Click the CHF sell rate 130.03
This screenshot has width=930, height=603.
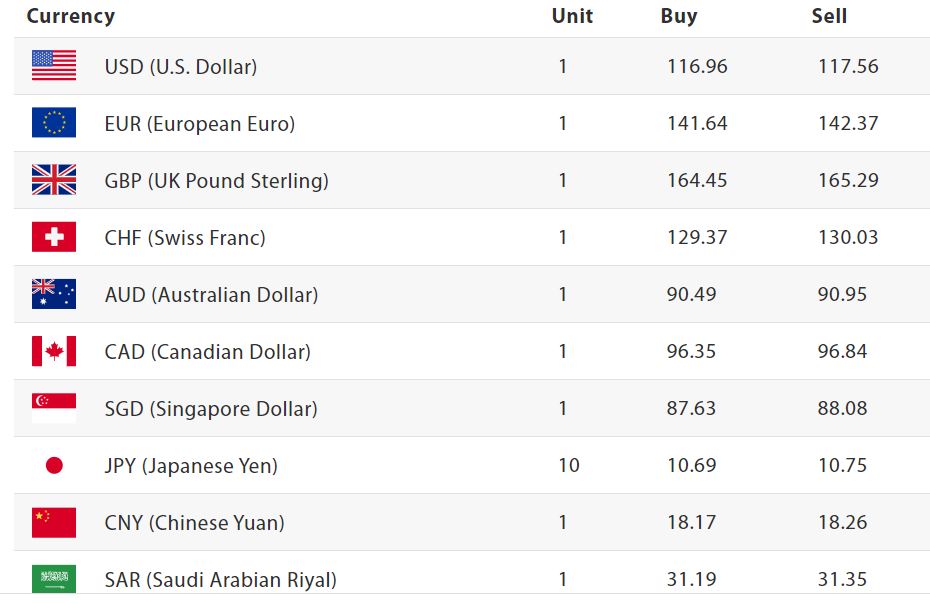point(848,238)
